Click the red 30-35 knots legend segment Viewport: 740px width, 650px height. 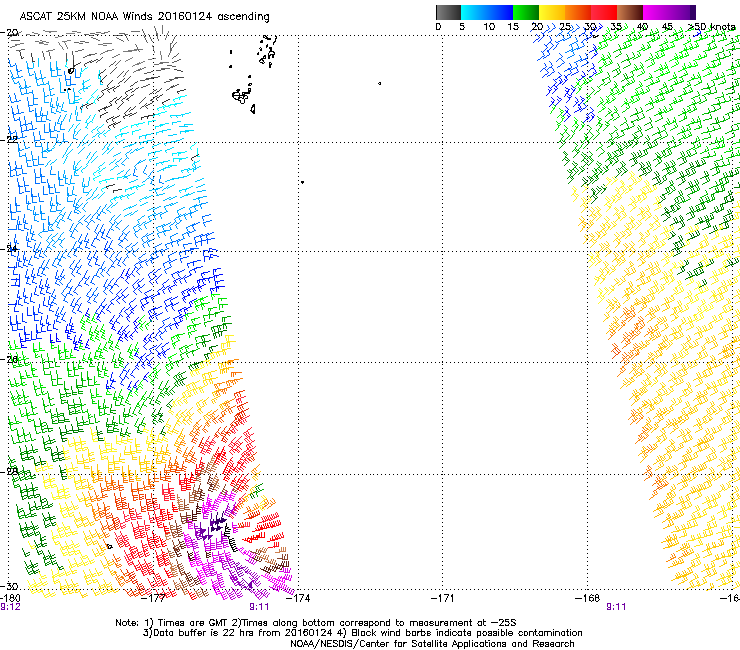point(604,12)
